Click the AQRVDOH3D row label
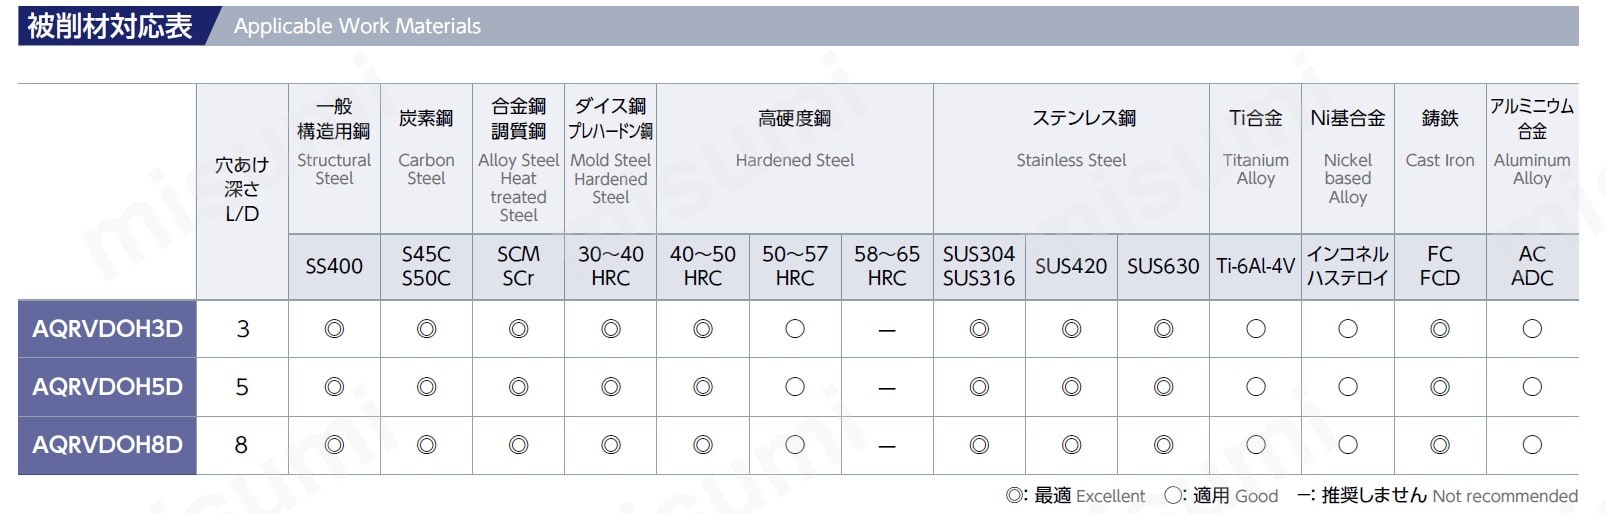Viewport: 1606px width, 514px height. [x=107, y=329]
